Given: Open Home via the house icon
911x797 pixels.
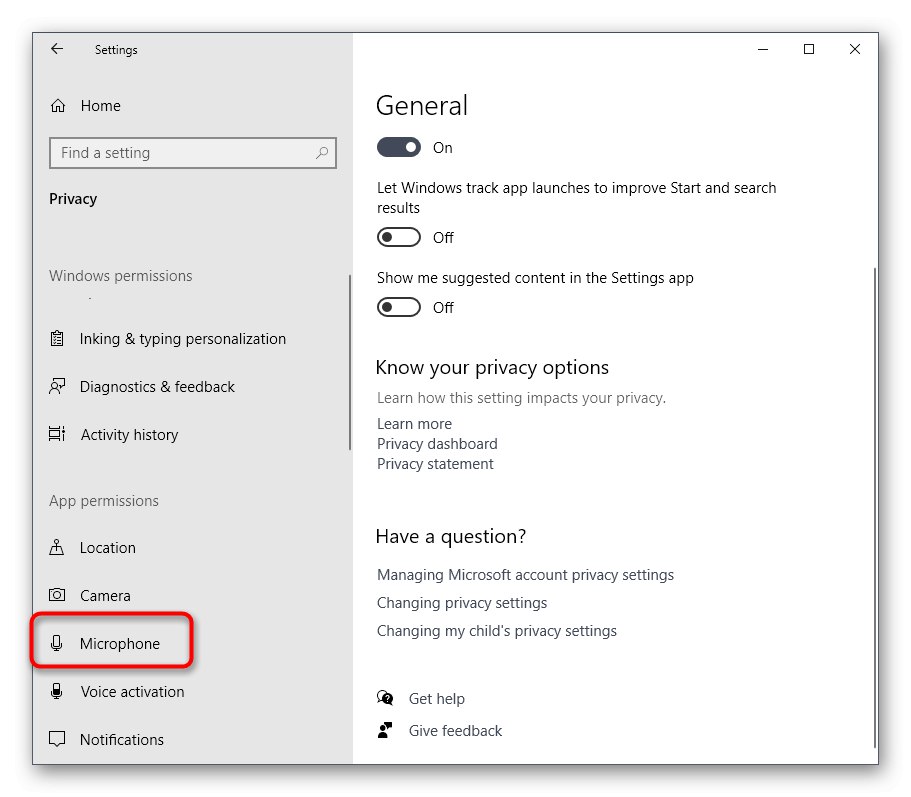Looking at the screenshot, I should tap(58, 106).
